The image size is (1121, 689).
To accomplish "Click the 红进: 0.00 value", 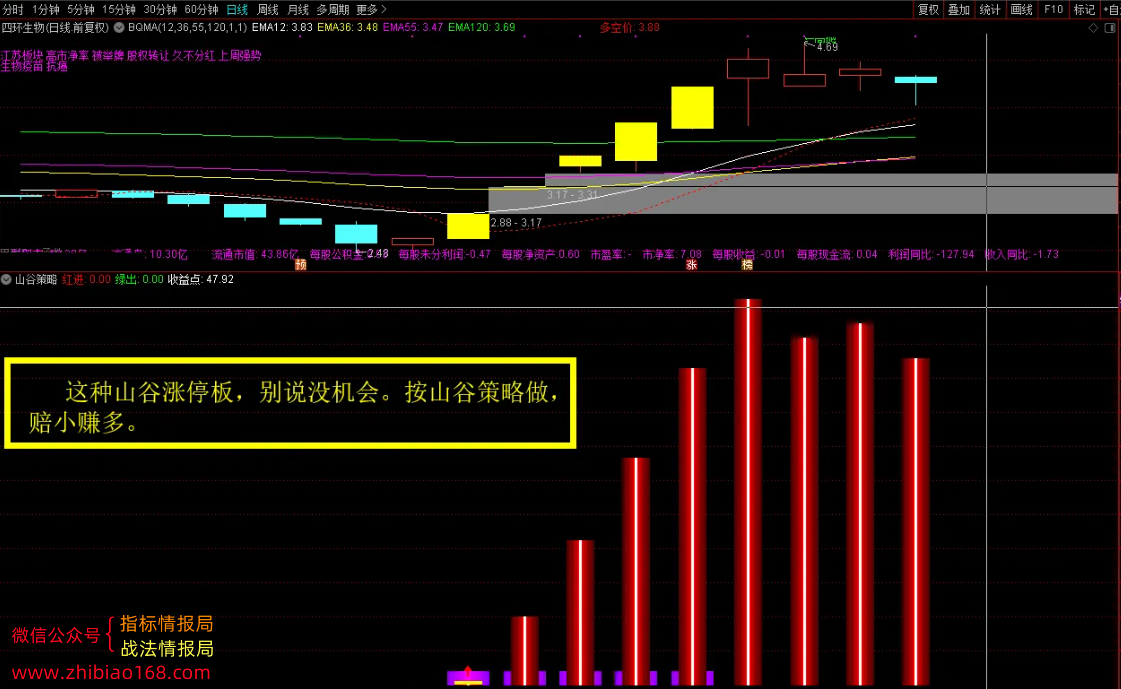I will [87, 279].
